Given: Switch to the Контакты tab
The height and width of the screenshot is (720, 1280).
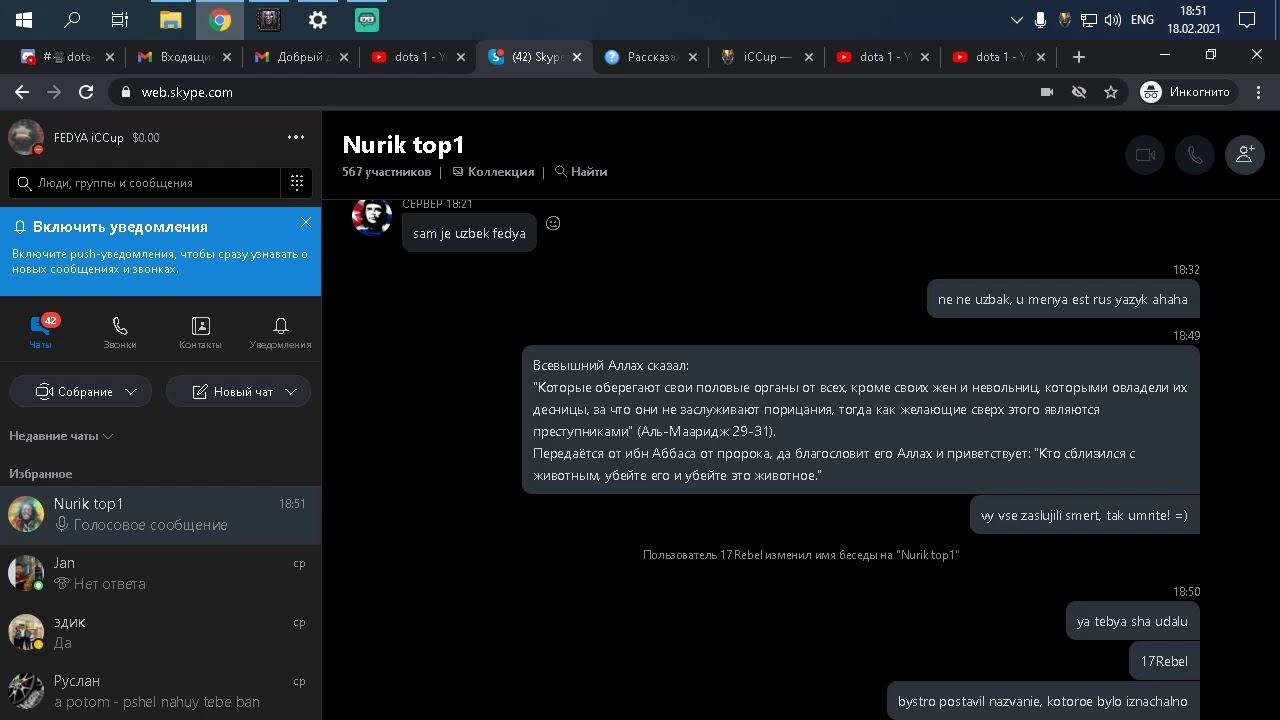Looking at the screenshot, I should pos(200,332).
